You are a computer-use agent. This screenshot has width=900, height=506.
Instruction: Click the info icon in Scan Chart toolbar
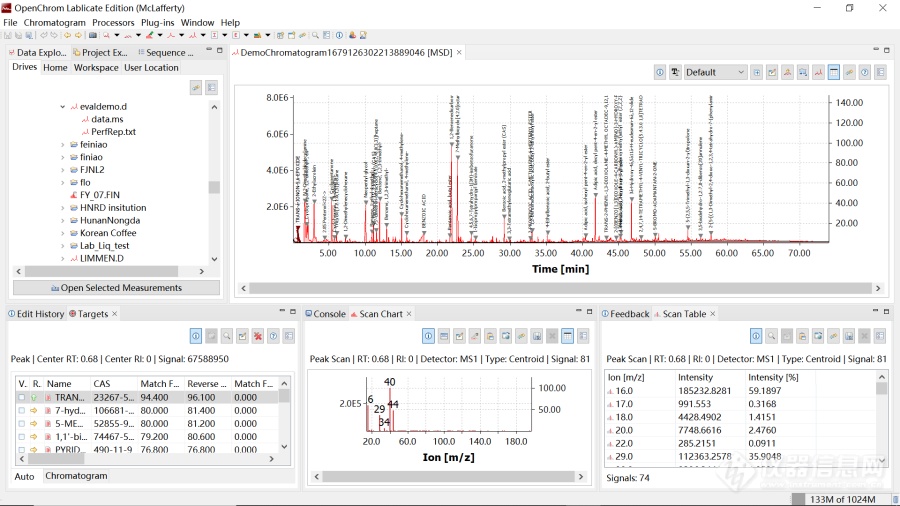coord(428,336)
